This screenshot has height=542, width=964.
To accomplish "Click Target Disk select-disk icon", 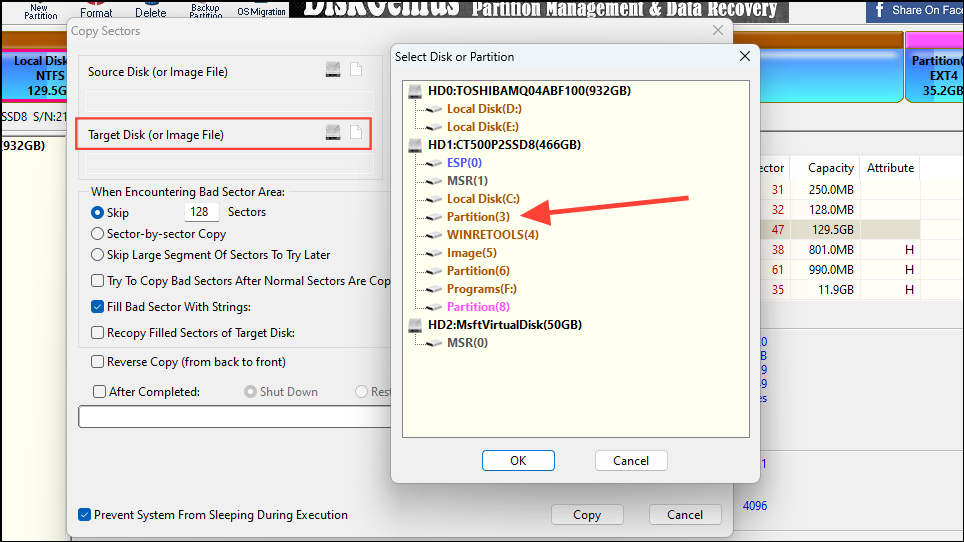I will click(333, 132).
